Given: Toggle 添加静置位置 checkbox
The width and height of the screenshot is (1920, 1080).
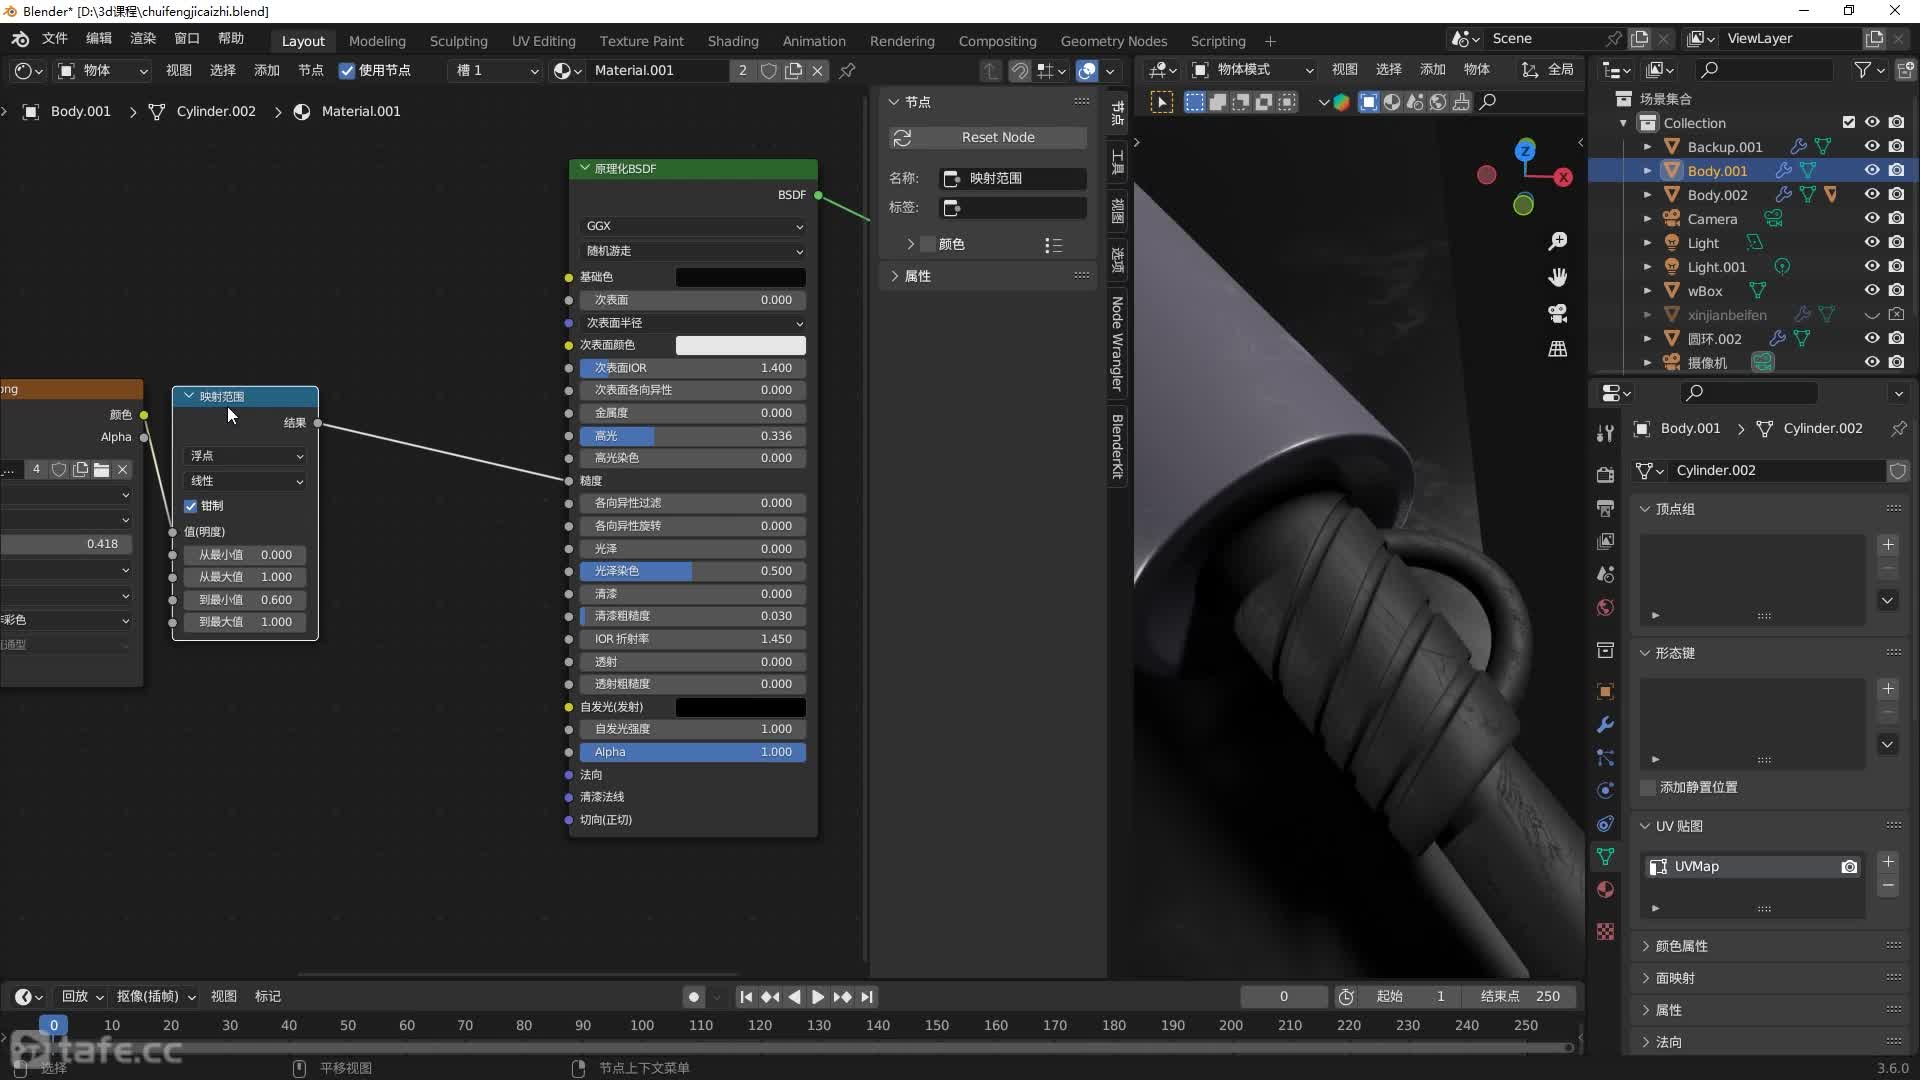Looking at the screenshot, I should coord(1647,787).
